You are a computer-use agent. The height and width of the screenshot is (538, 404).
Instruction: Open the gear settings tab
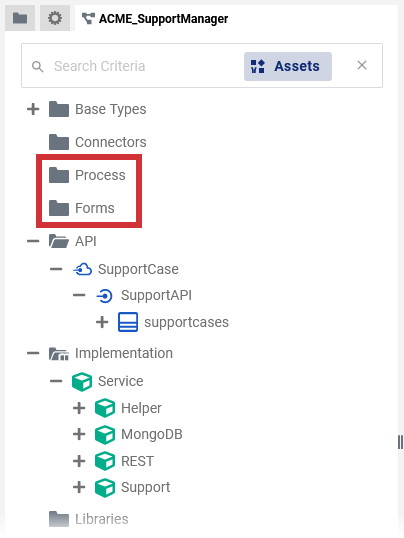55,18
